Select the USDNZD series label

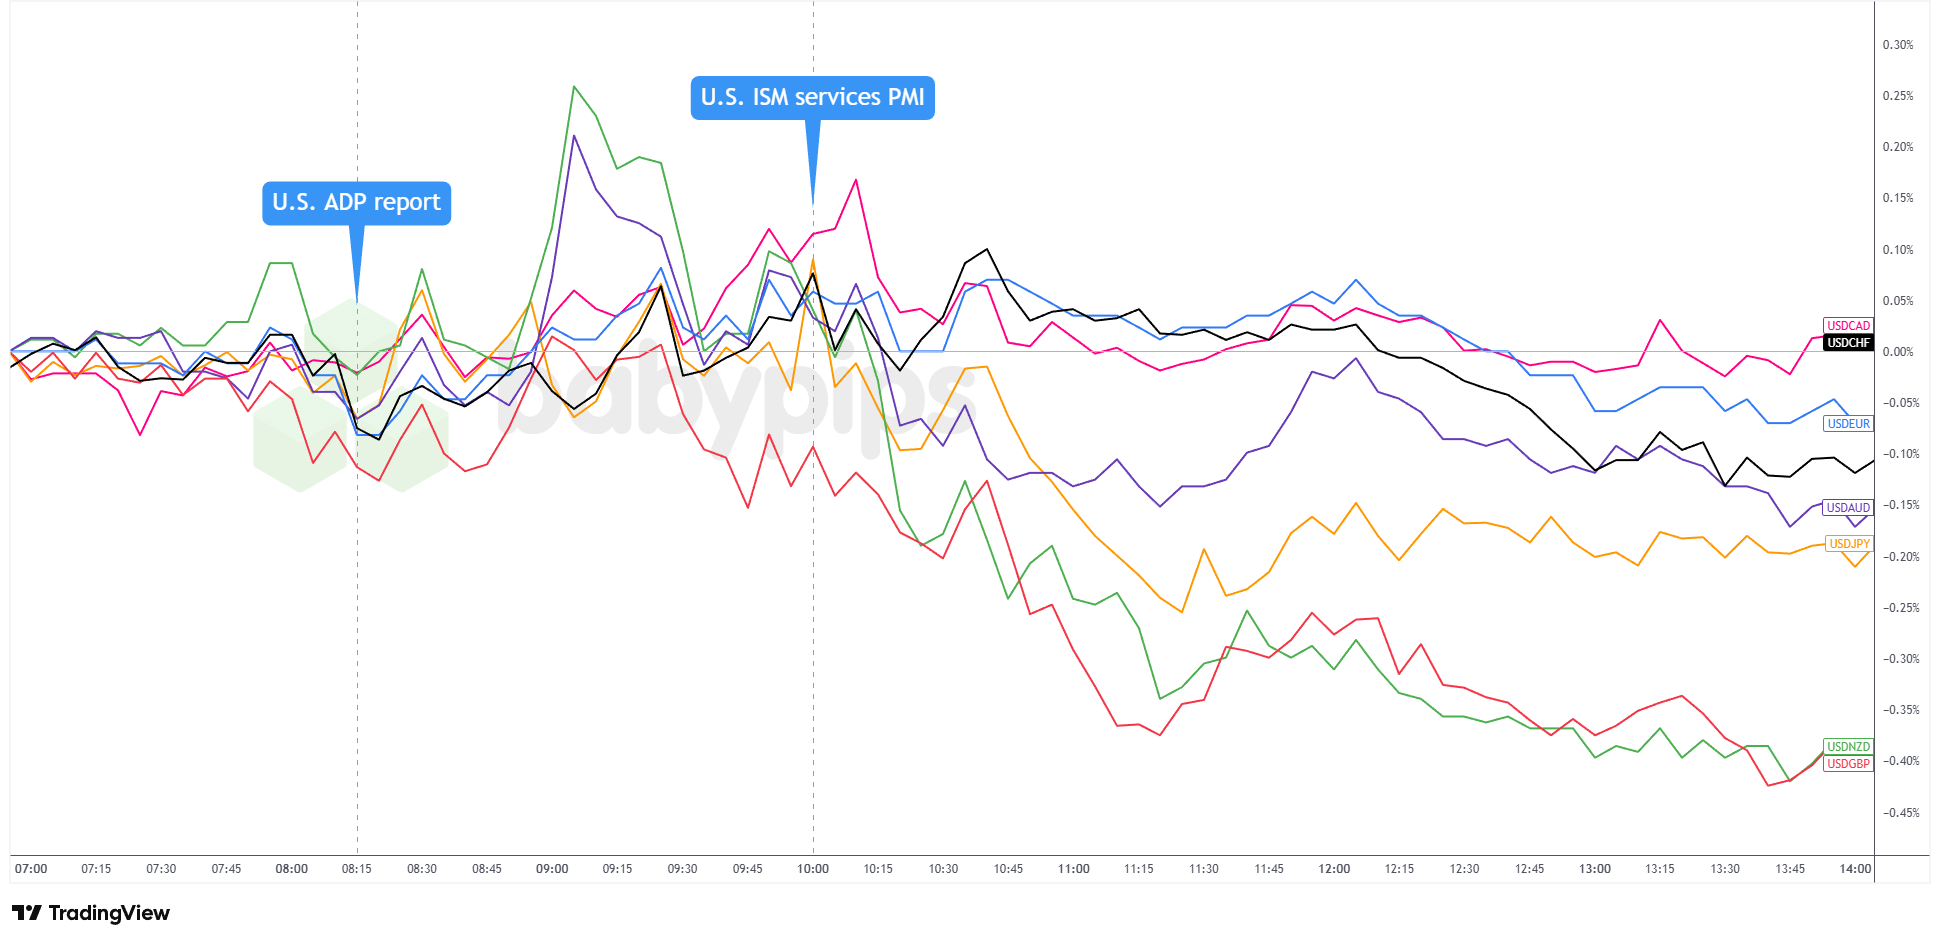click(1847, 747)
